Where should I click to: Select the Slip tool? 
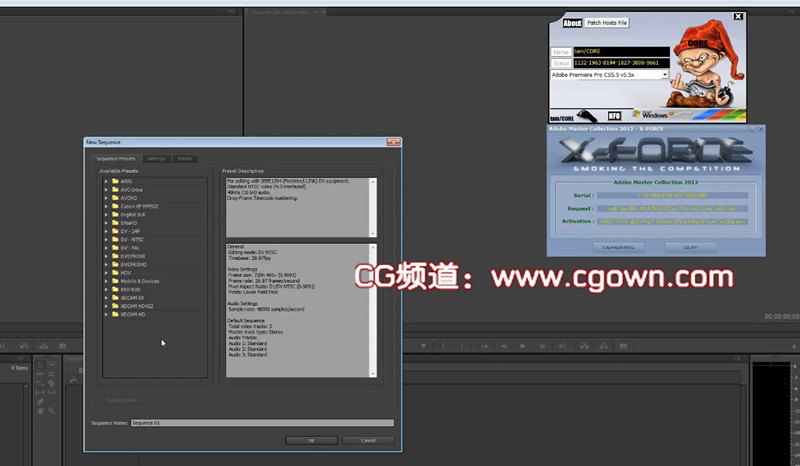tap(40, 392)
